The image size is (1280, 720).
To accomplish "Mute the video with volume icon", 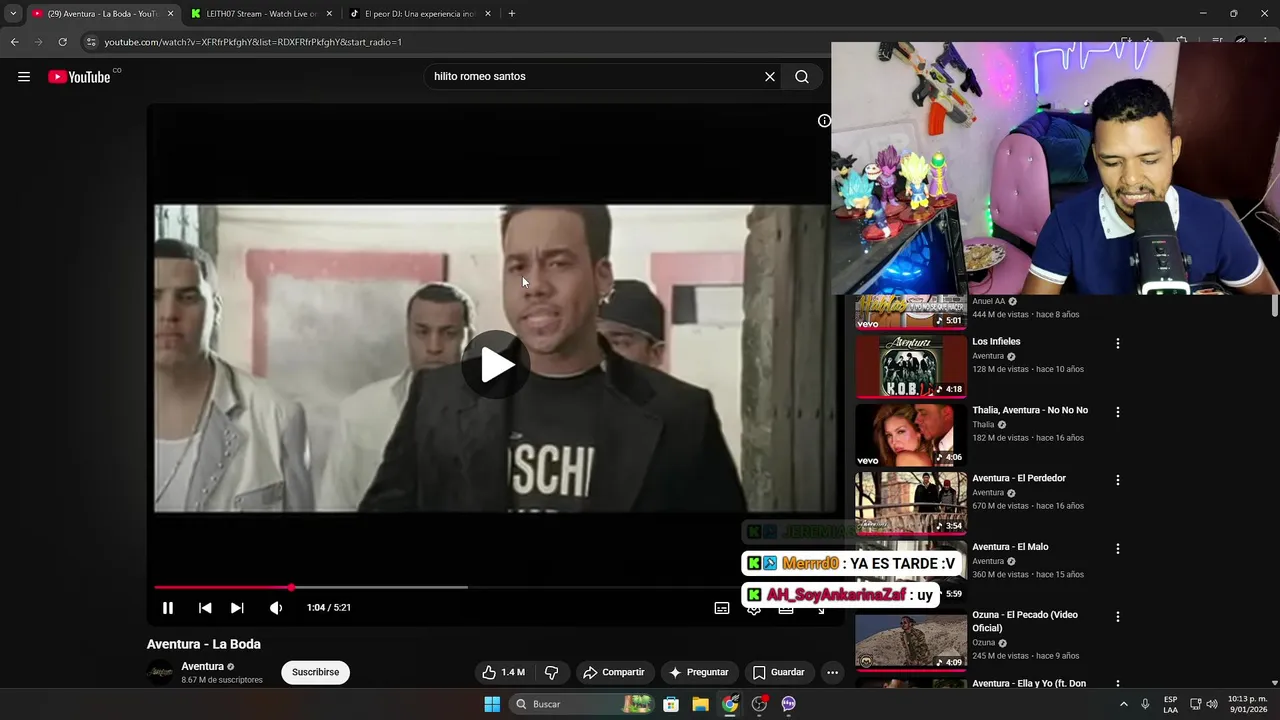I will [276, 608].
